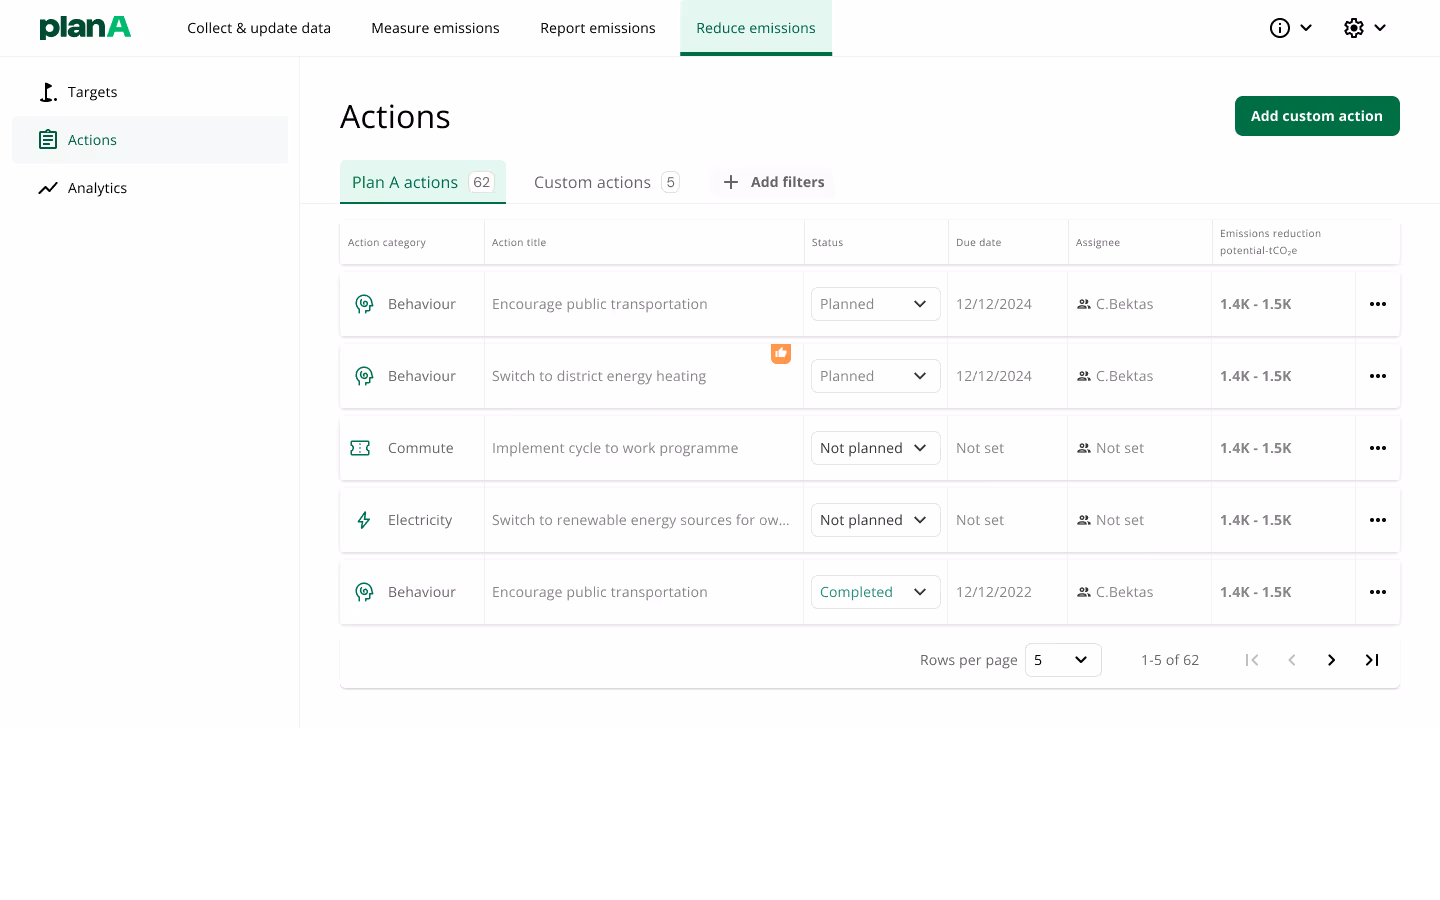Open the info circle menu in top bar
1440x900 pixels.
[1290, 28]
